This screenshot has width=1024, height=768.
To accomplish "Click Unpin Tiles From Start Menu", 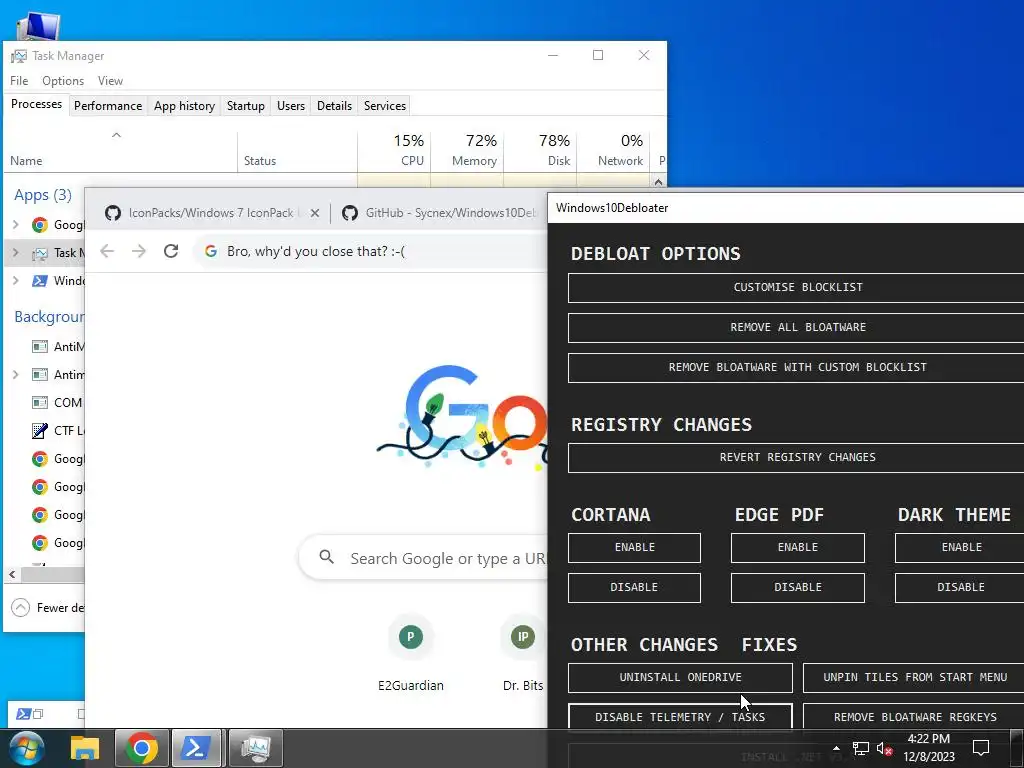I will coord(914,678).
